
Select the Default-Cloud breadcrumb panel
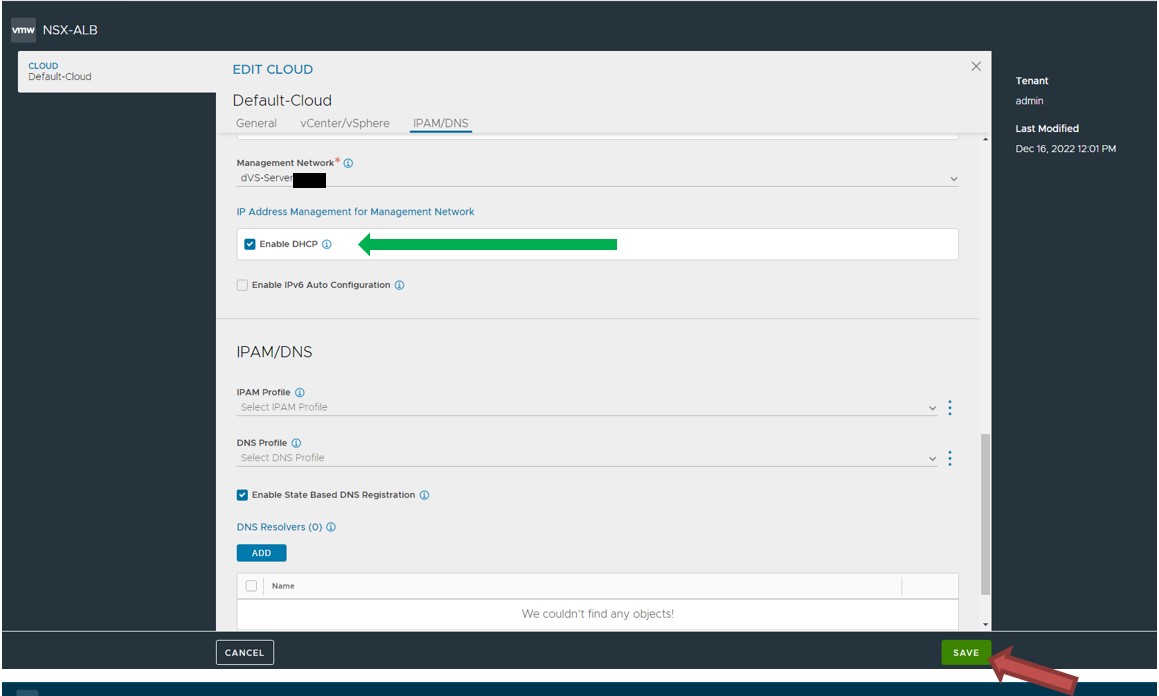[x=117, y=72]
